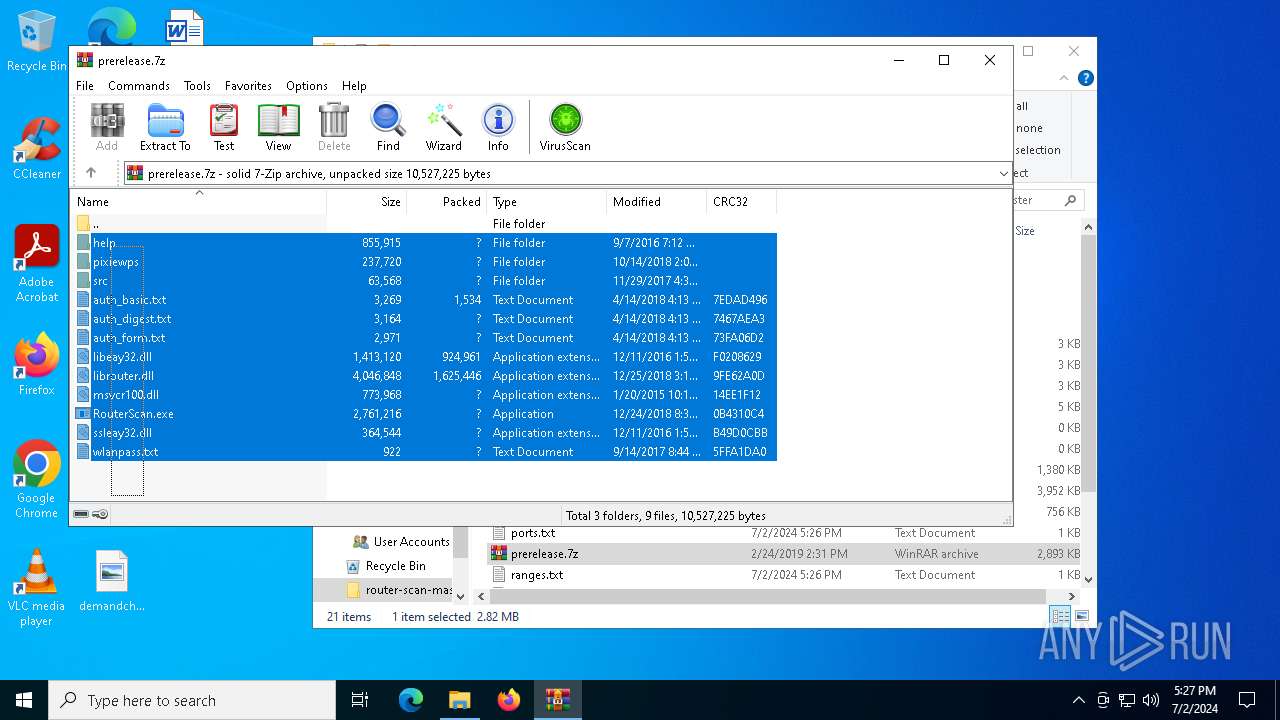
Task: Open Firefox desktop shortcut
Action: [37, 365]
